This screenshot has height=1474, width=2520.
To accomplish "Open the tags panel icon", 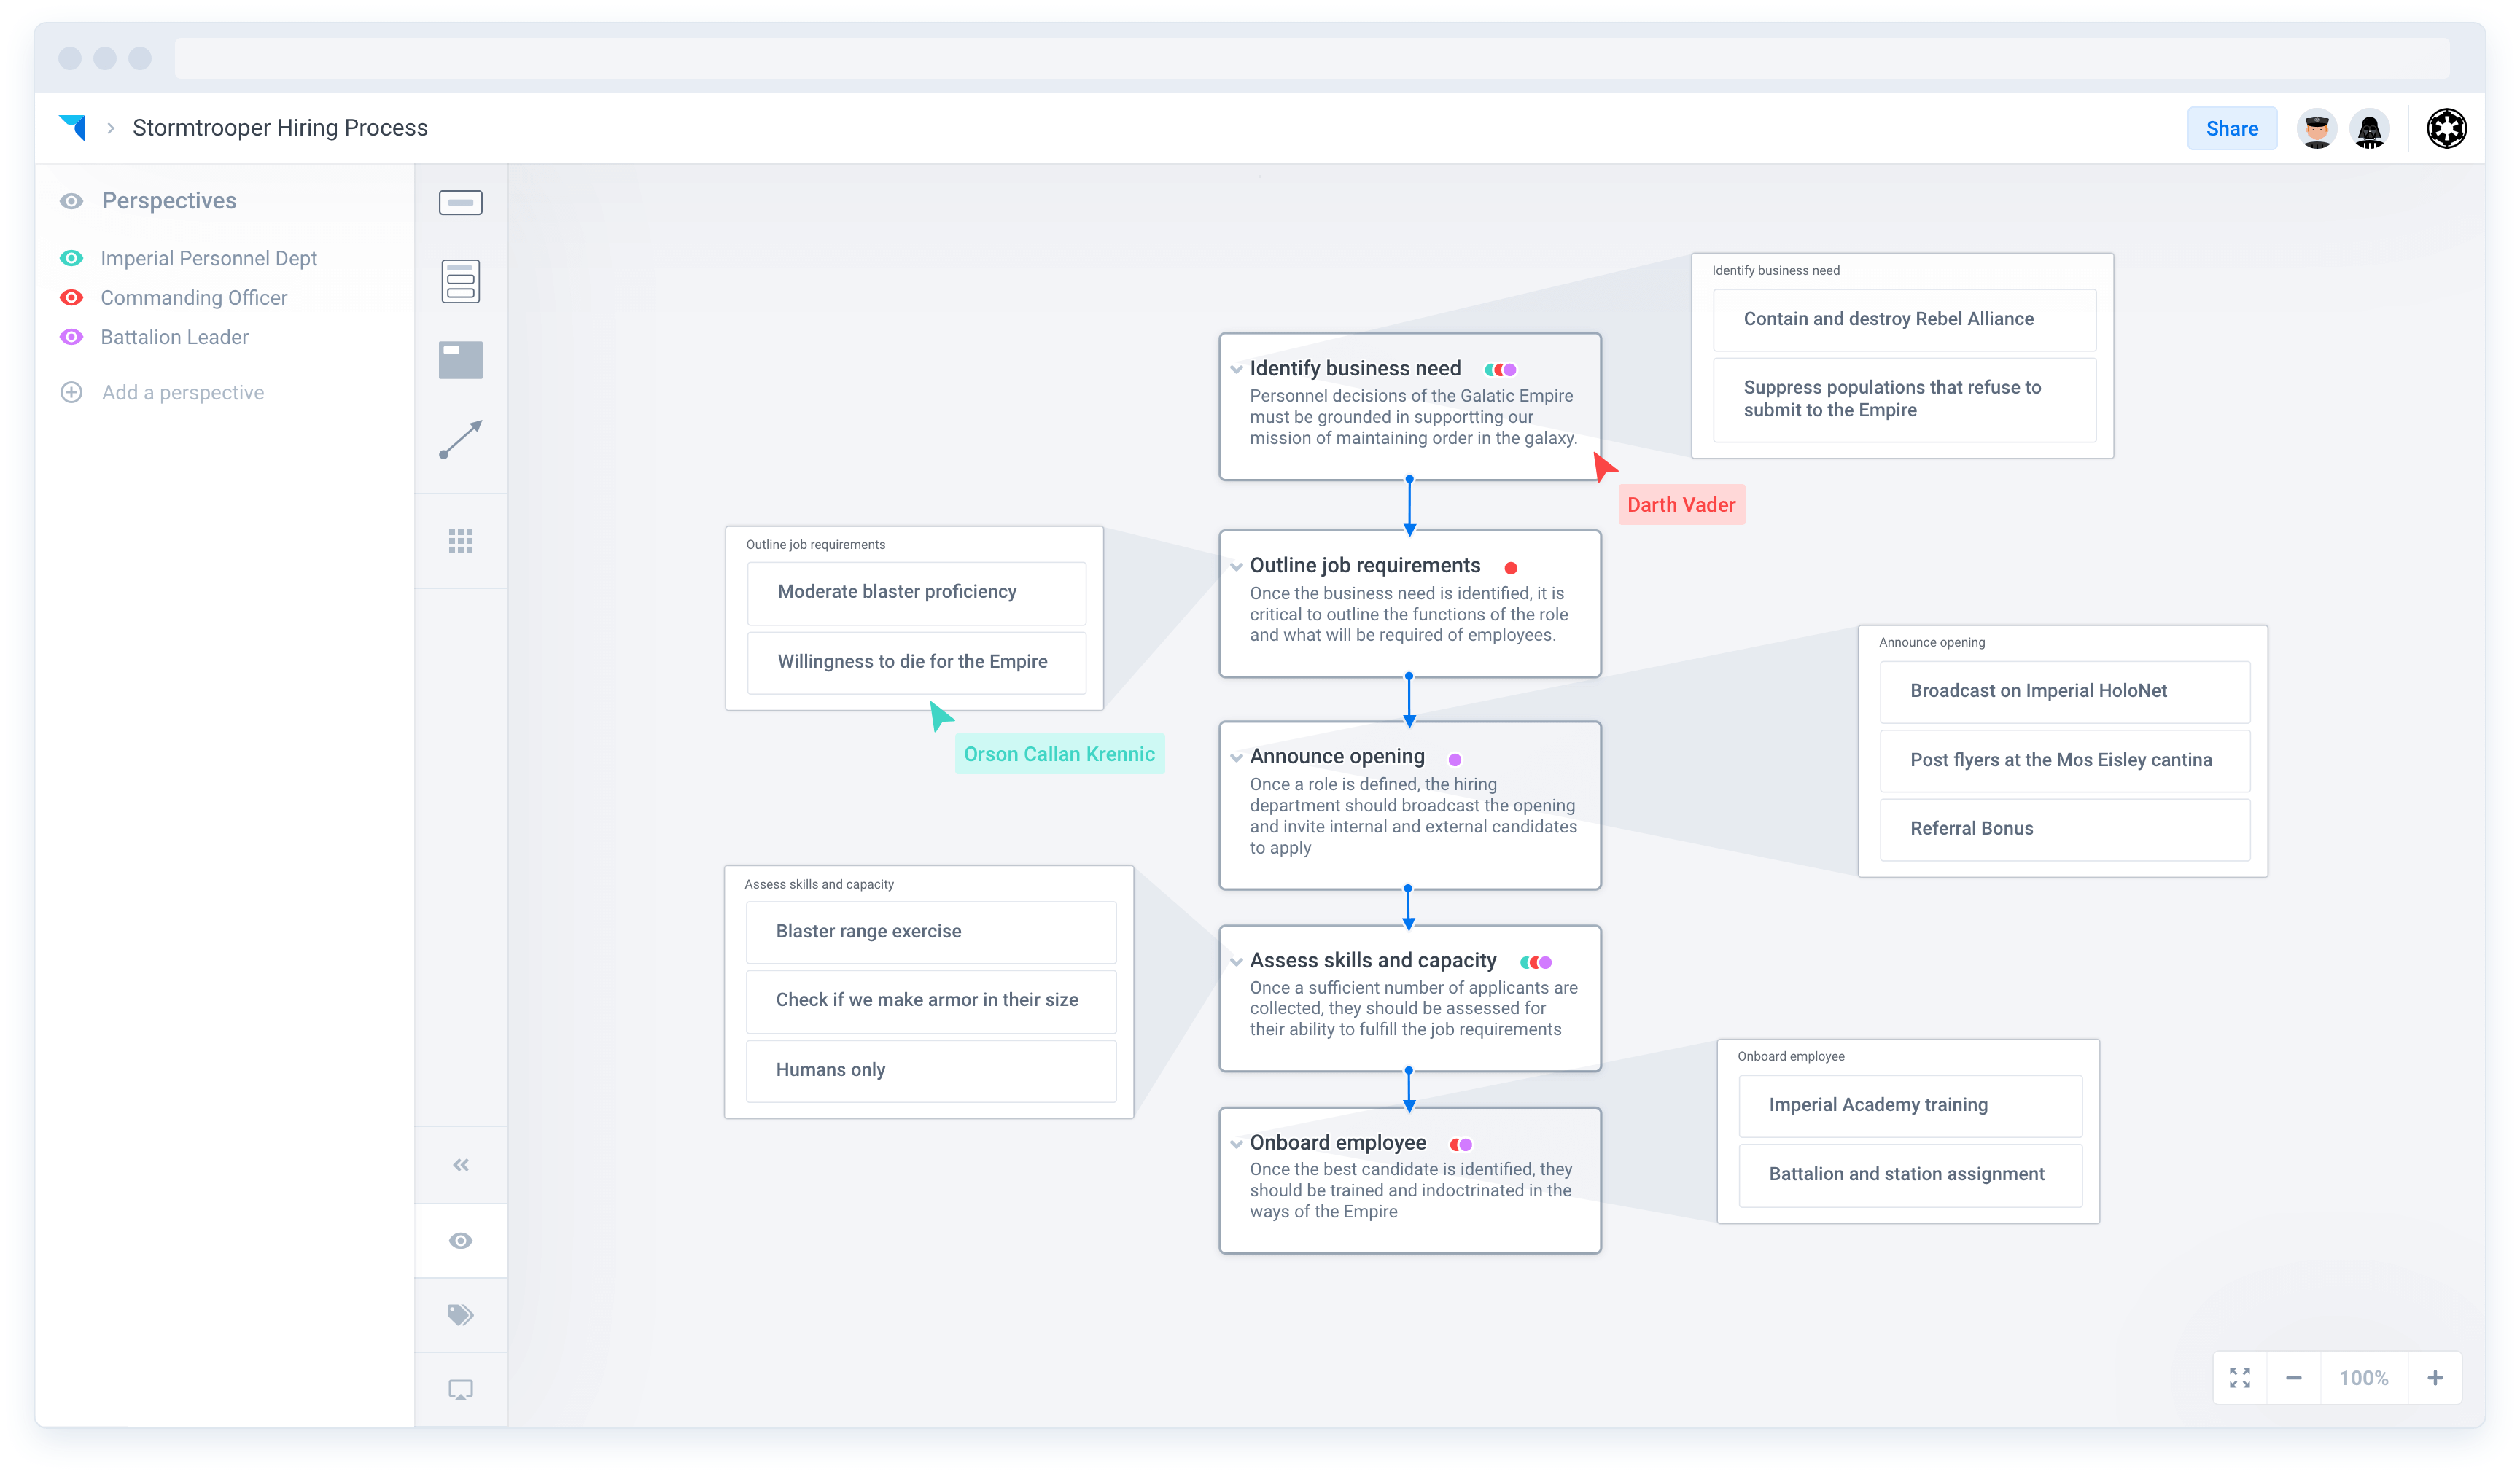I will (x=460, y=1314).
